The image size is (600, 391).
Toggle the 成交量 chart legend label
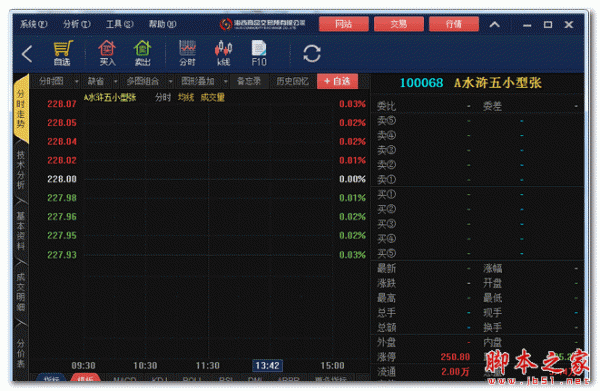[x=212, y=98]
